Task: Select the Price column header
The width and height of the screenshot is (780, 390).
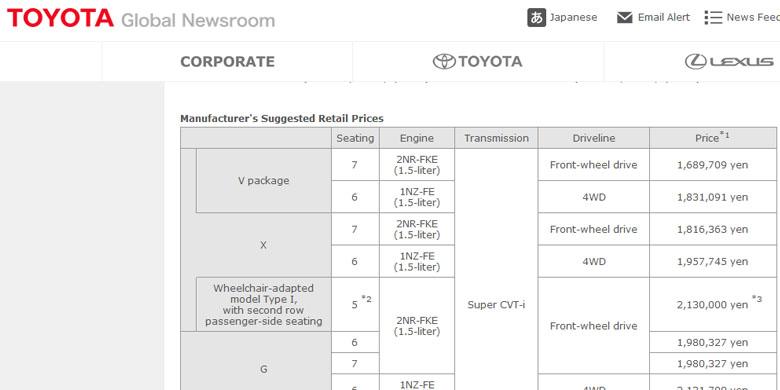Action: pyautogui.click(x=713, y=138)
